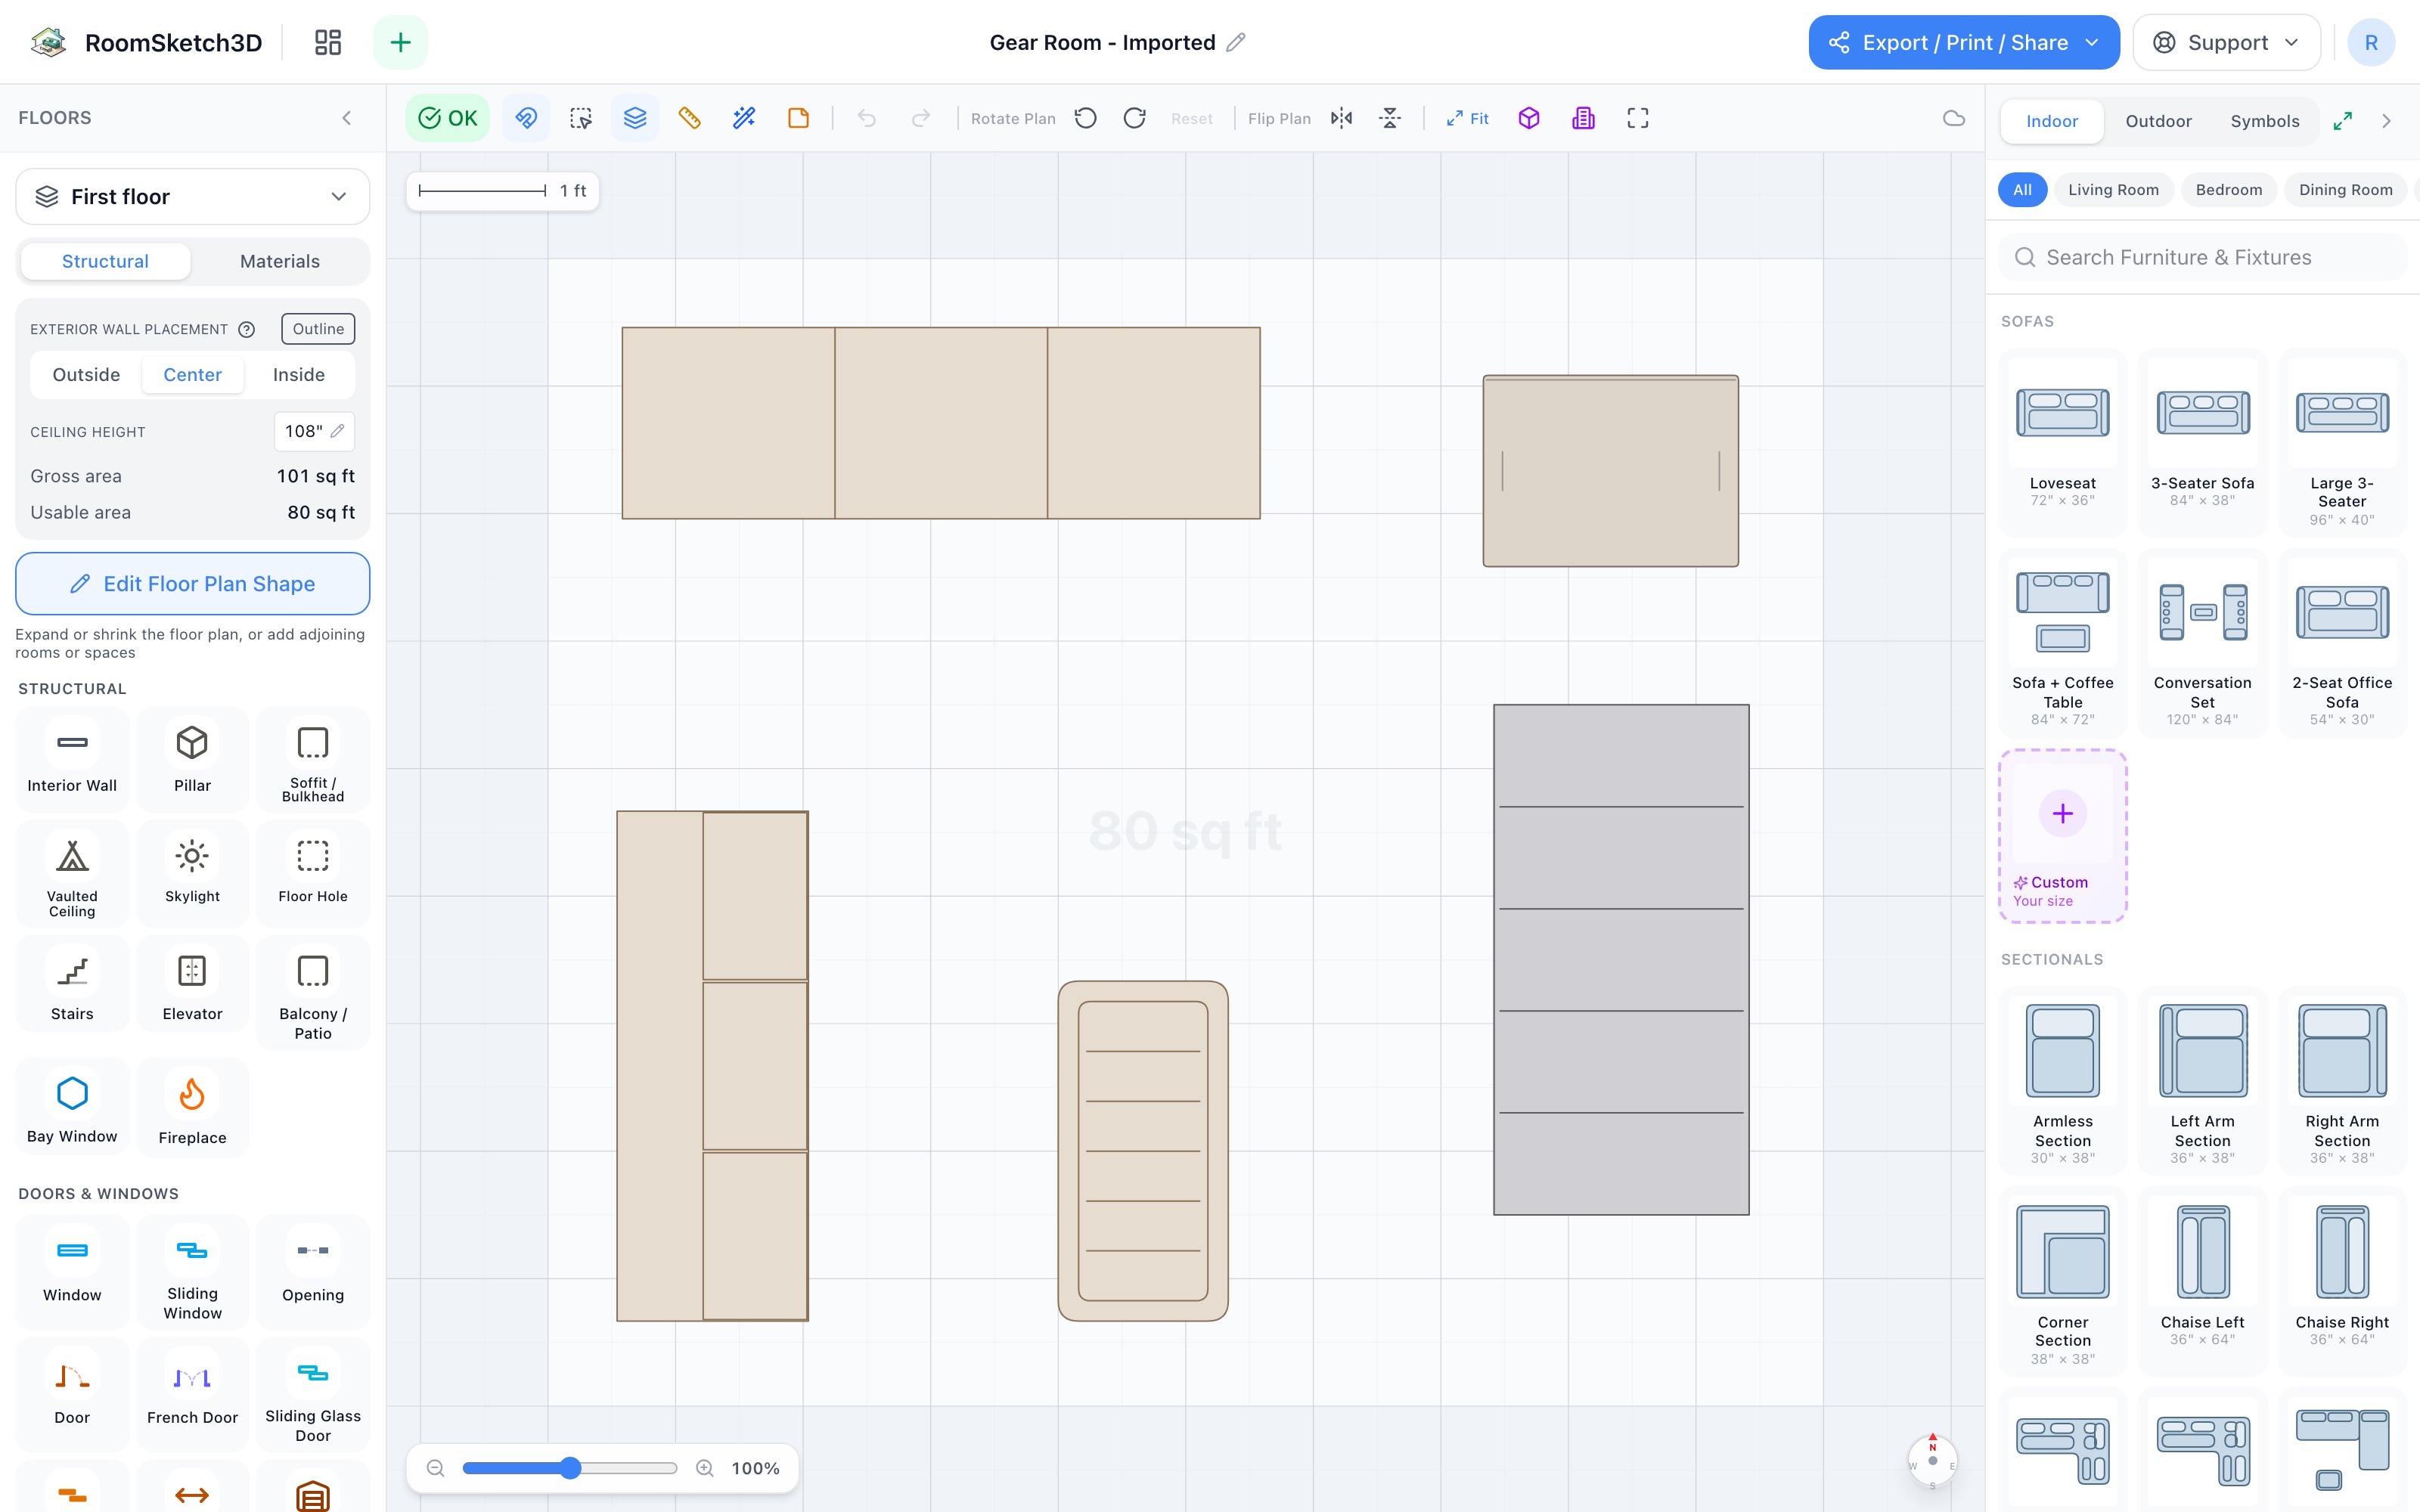Collapse the right furniture panel
Image resolution: width=2420 pixels, height=1512 pixels.
[2386, 121]
